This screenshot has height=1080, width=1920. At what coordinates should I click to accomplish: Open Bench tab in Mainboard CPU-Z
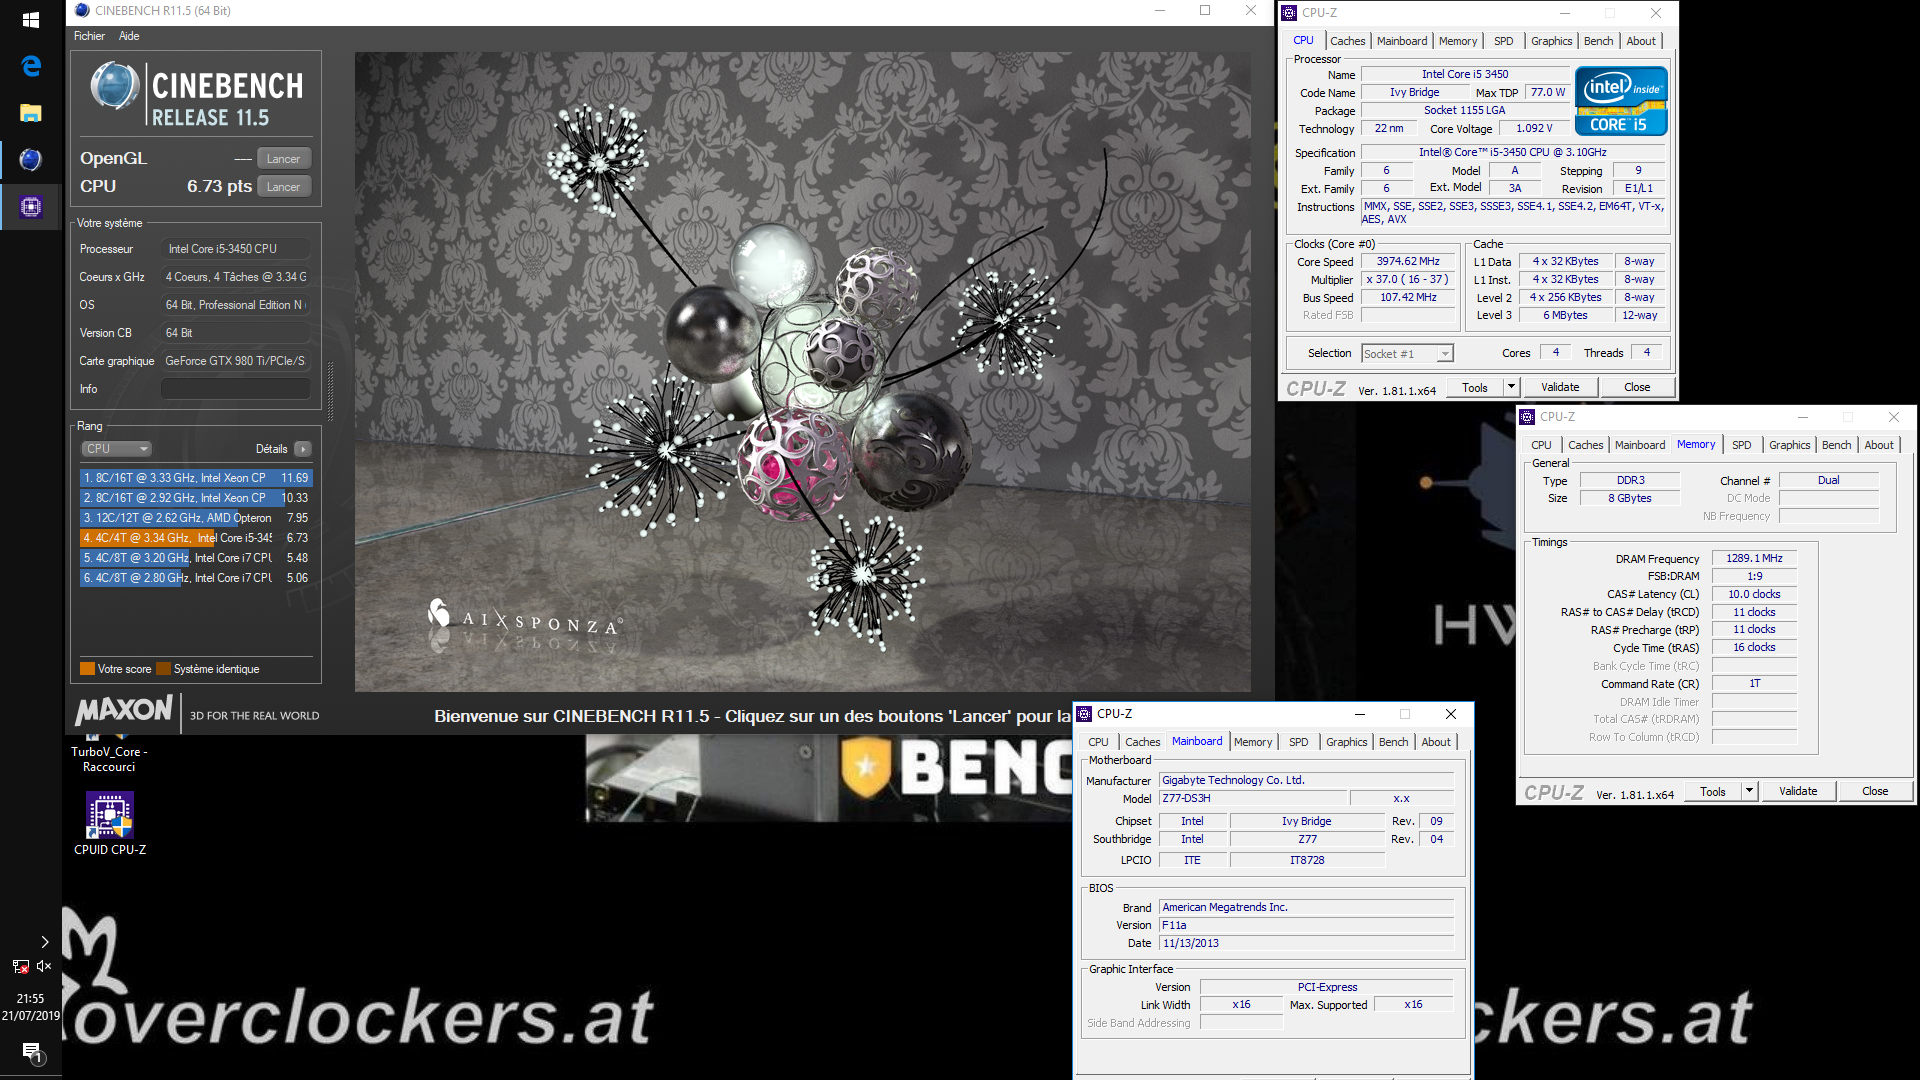pos(1393,742)
